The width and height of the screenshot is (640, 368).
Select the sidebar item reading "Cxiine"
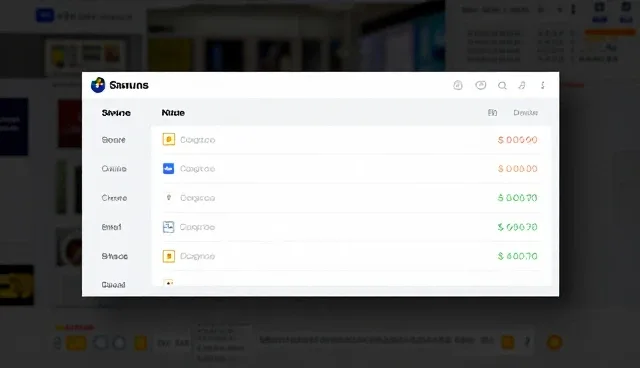(114, 168)
